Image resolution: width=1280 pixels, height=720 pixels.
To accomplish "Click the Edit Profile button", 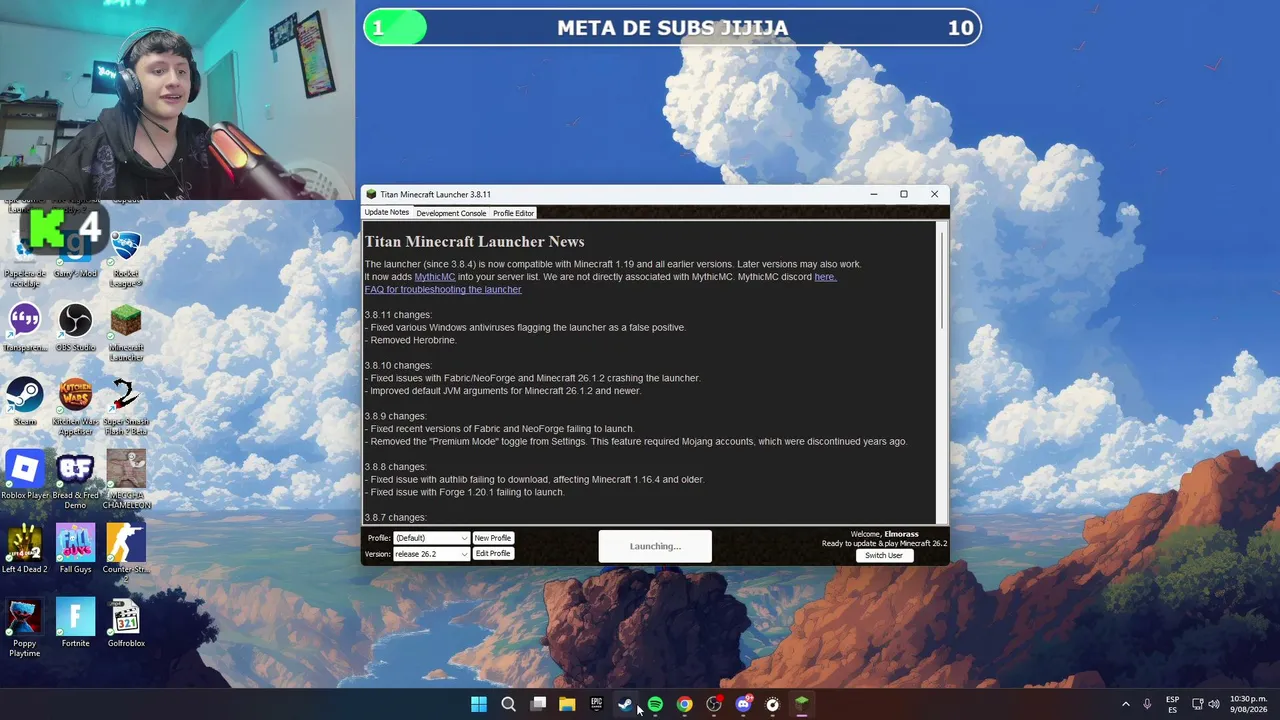I will (x=493, y=554).
